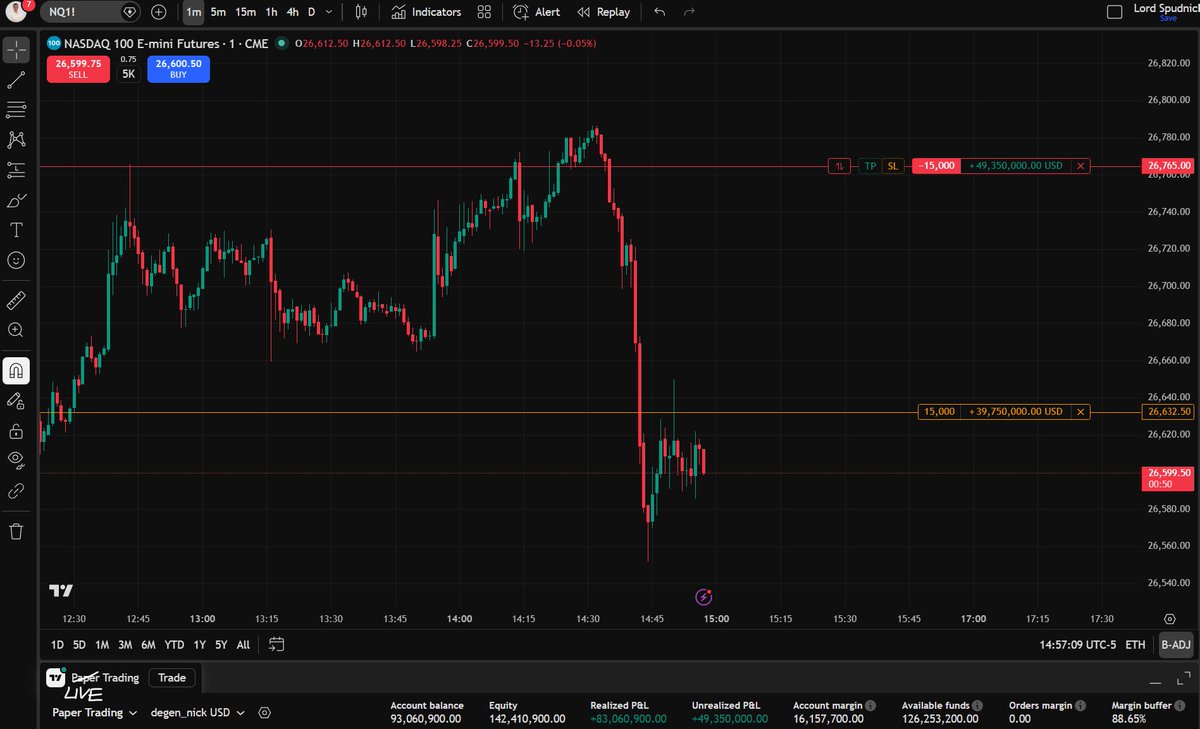Open the Fibonacci retracement tools
Viewport: 1200px width, 729px height.
click(16, 110)
